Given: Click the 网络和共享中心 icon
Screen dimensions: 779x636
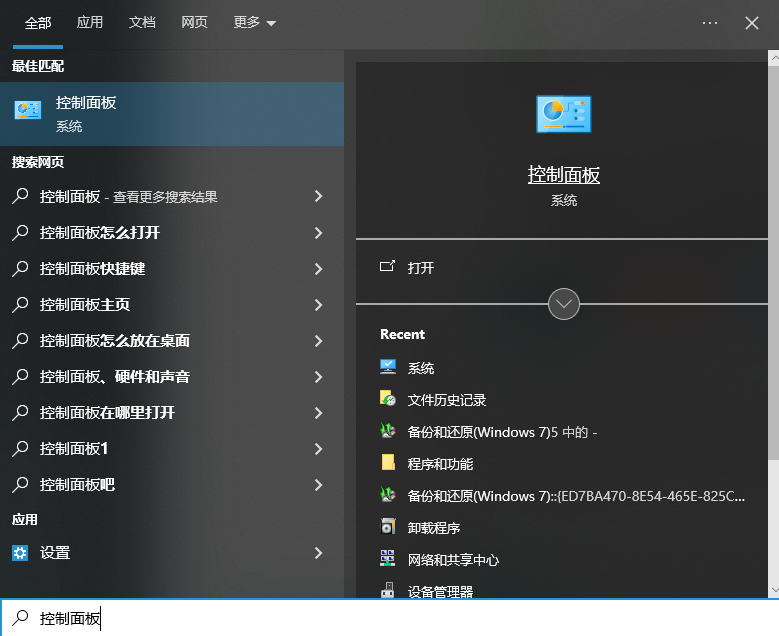Looking at the screenshot, I should [x=388, y=558].
